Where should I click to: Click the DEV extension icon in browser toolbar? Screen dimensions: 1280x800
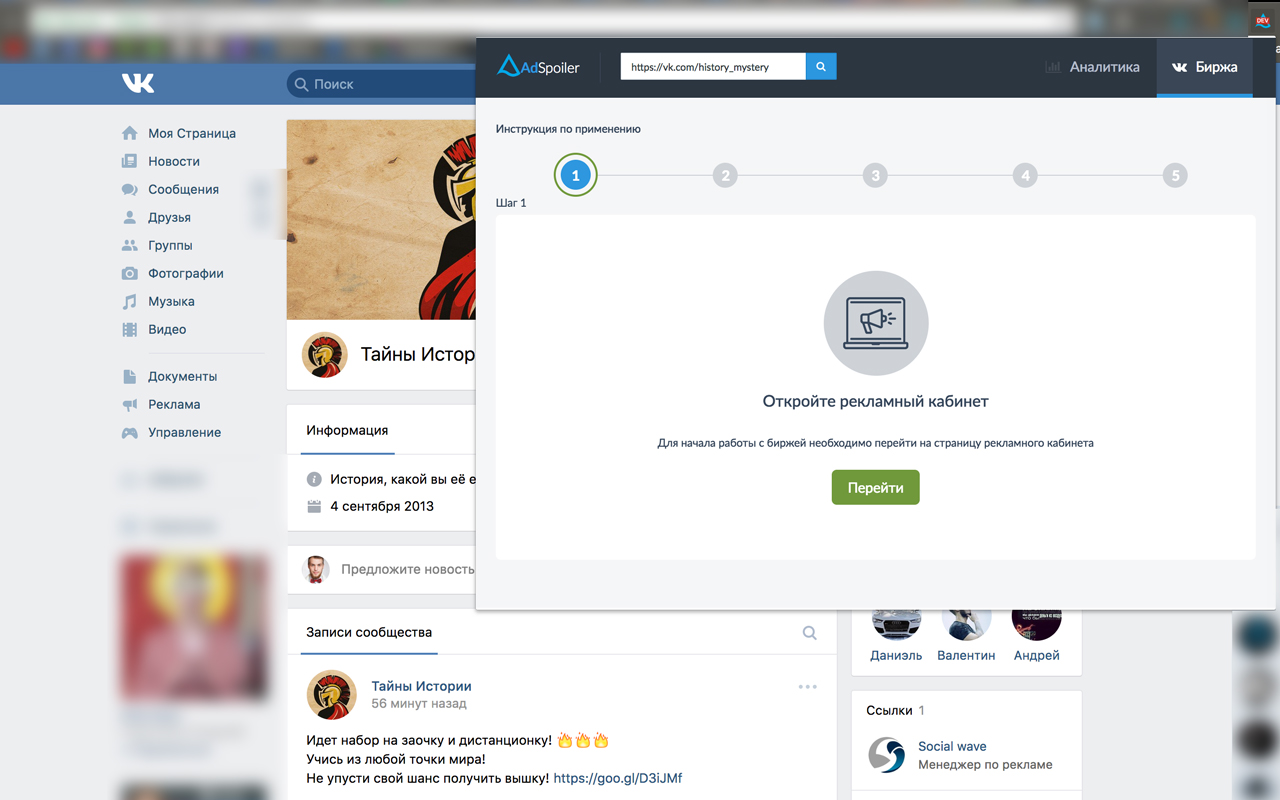(1262, 19)
